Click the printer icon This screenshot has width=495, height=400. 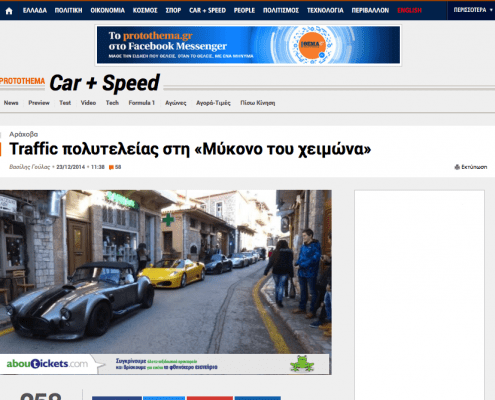(457, 167)
